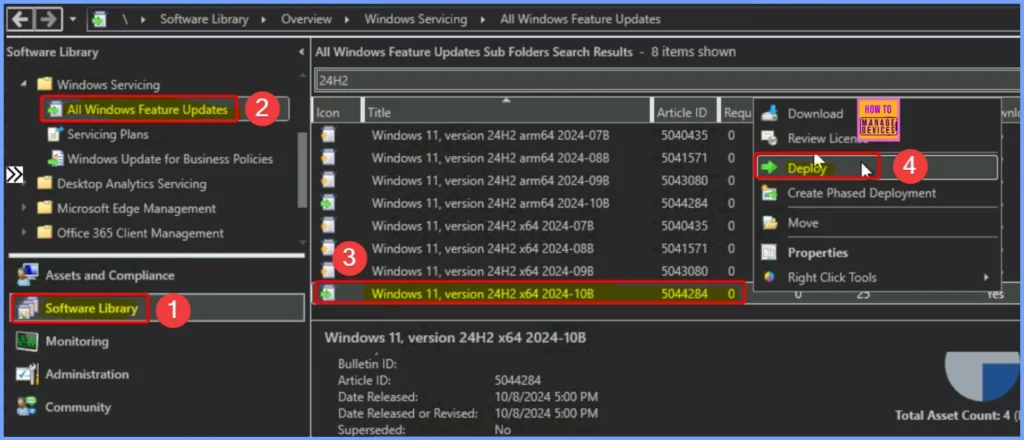The height and width of the screenshot is (440, 1024).
Task: Select Windows 11 24H2 x64 2024-09B row
Action: point(531,271)
